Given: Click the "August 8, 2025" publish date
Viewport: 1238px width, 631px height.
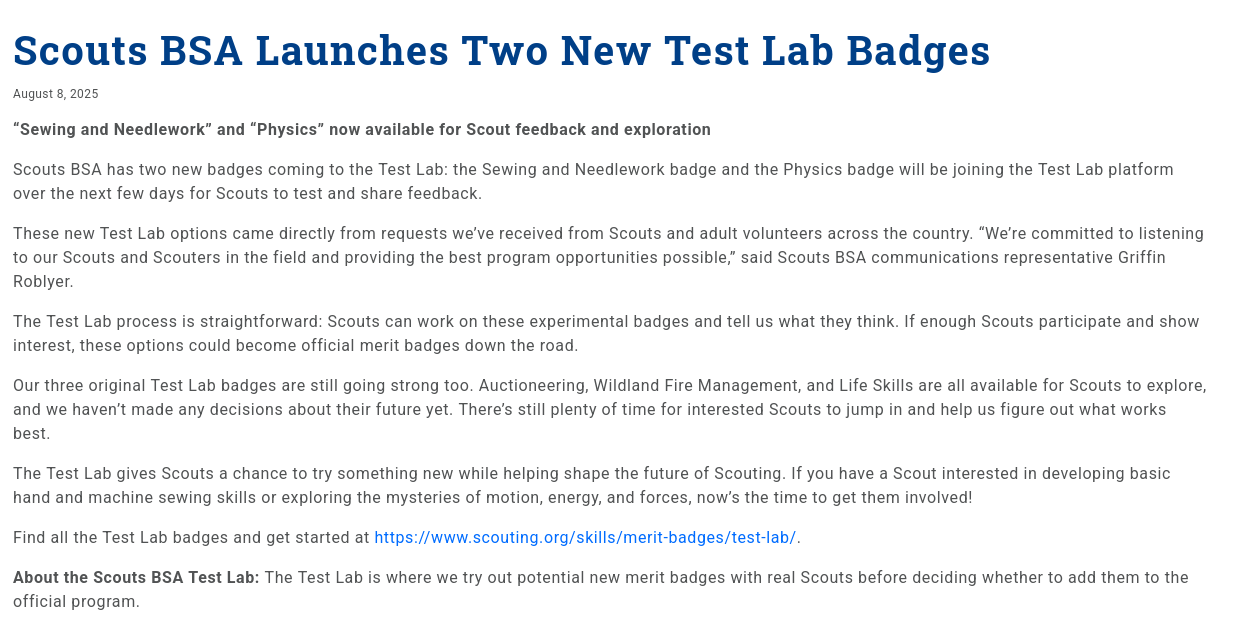Looking at the screenshot, I should coord(56,94).
